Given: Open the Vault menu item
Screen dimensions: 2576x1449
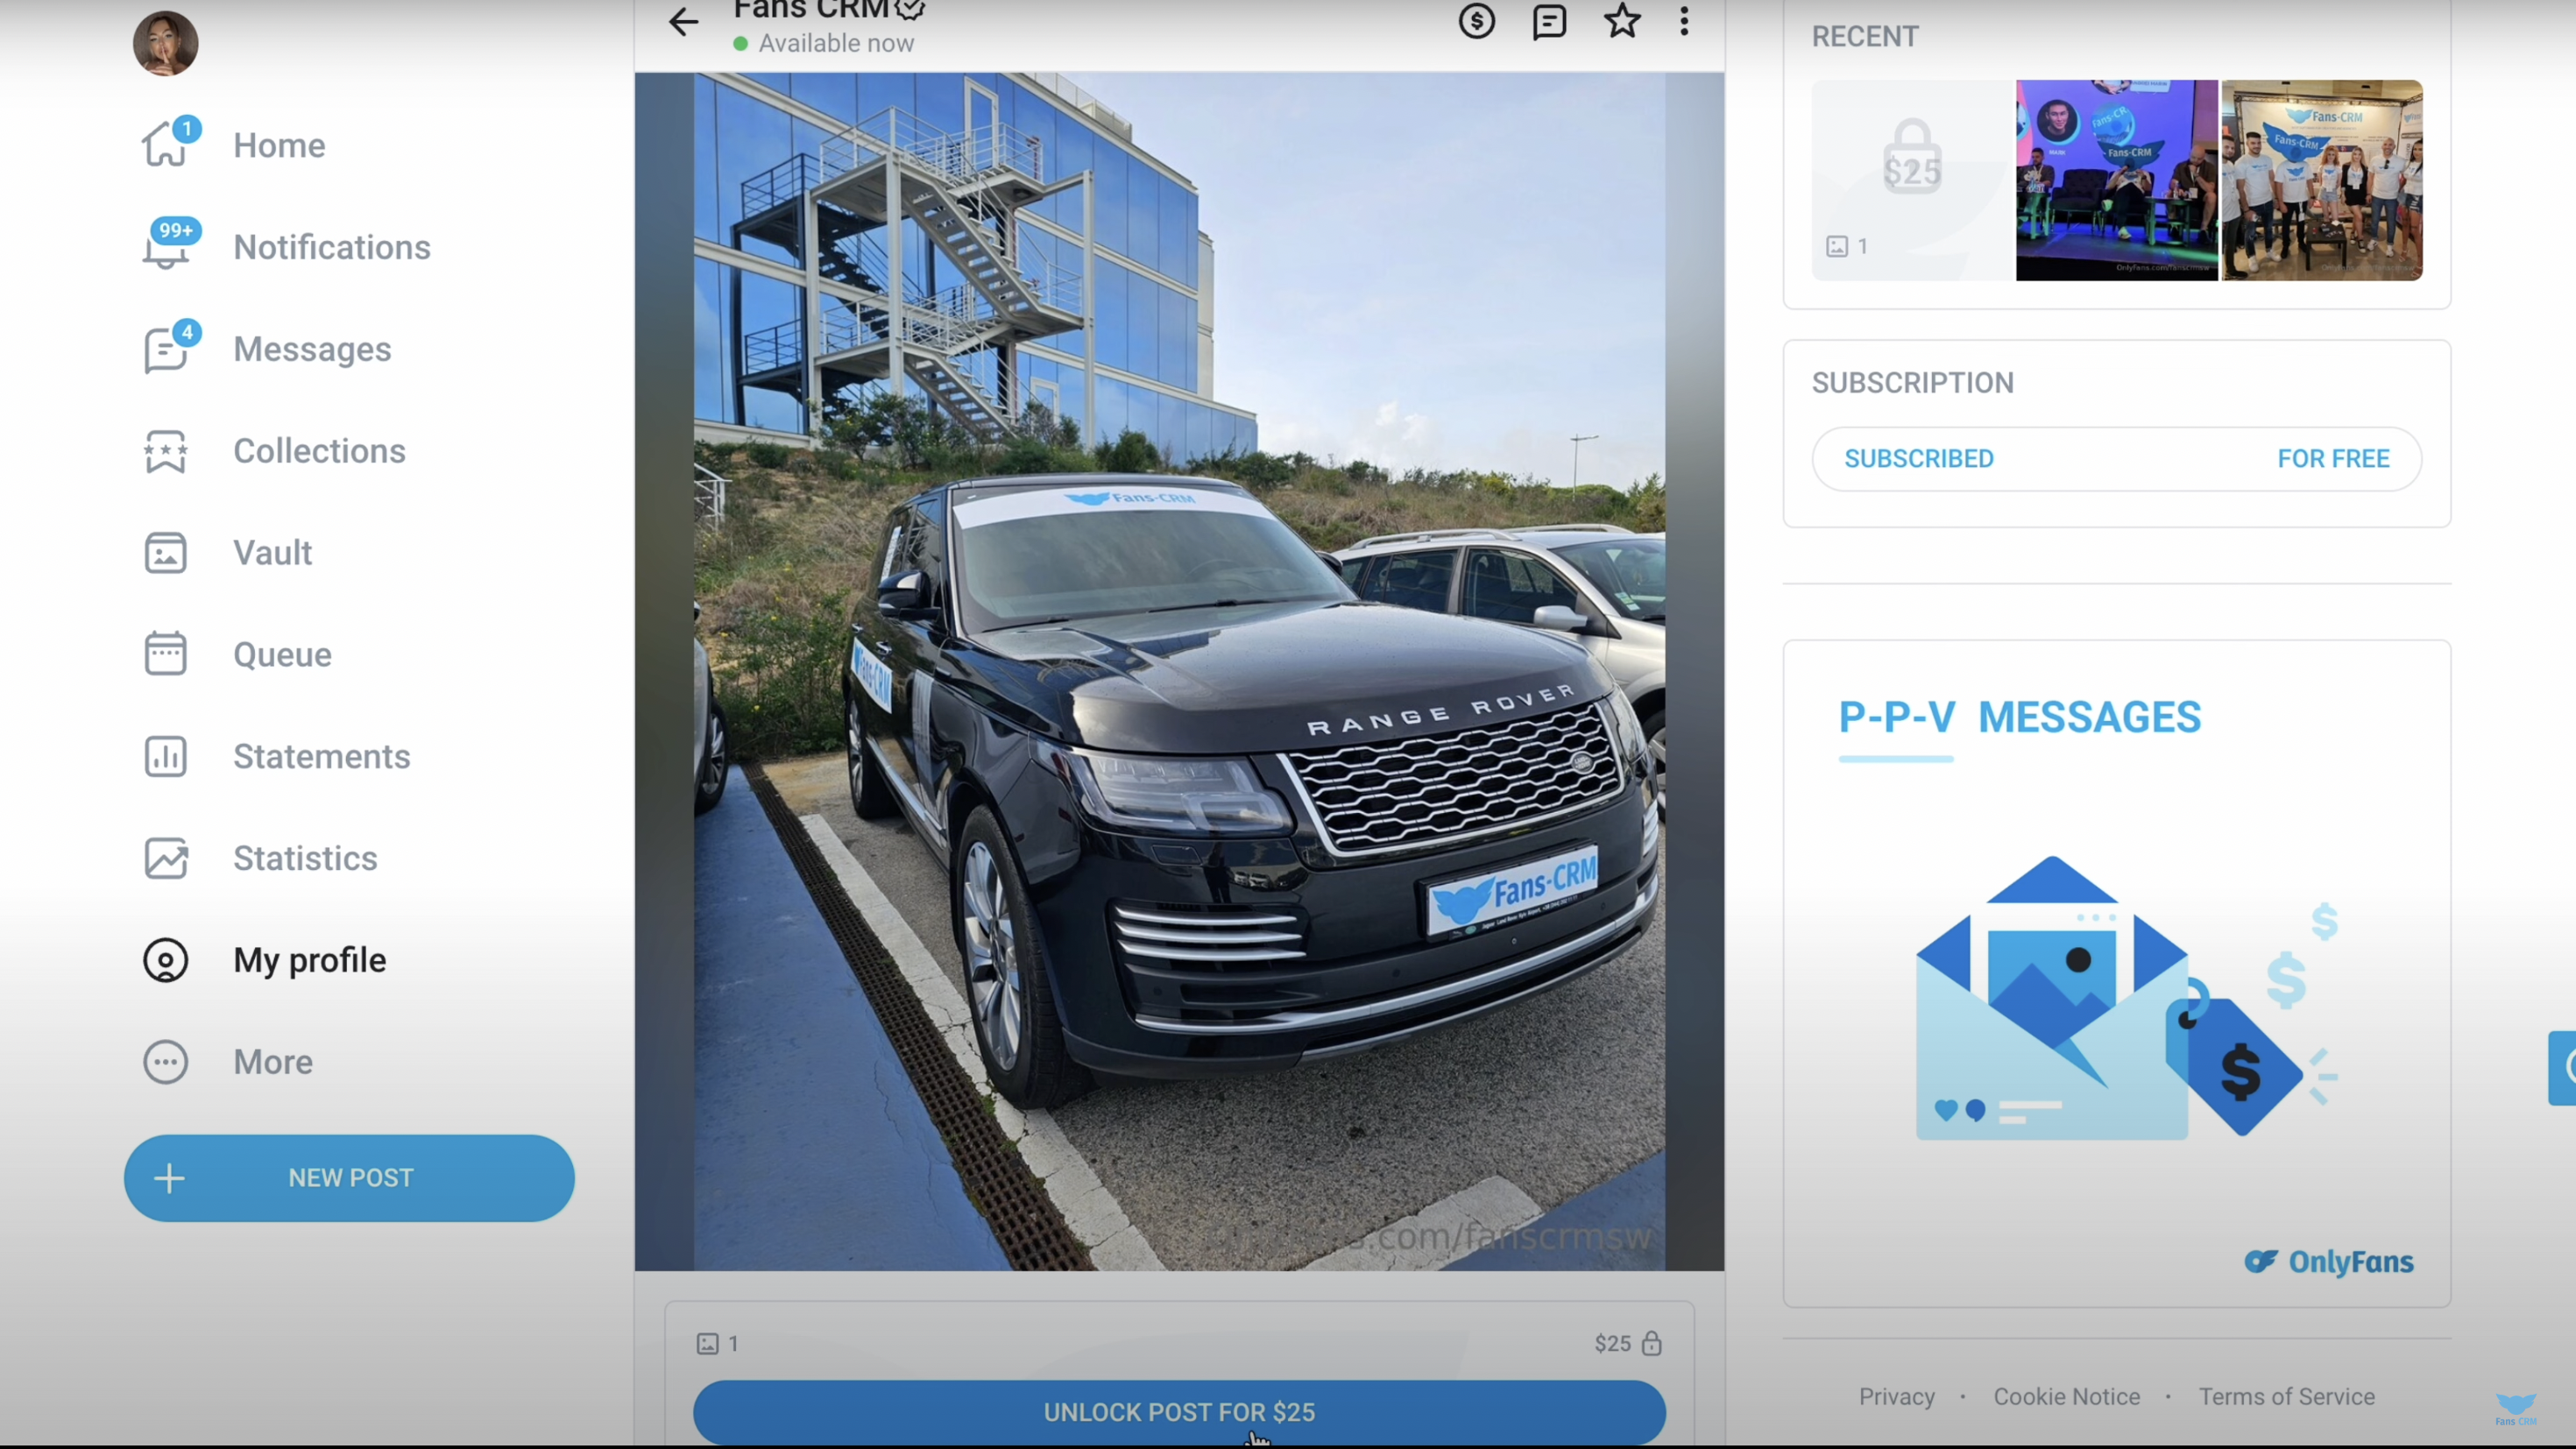Looking at the screenshot, I should [228, 553].
